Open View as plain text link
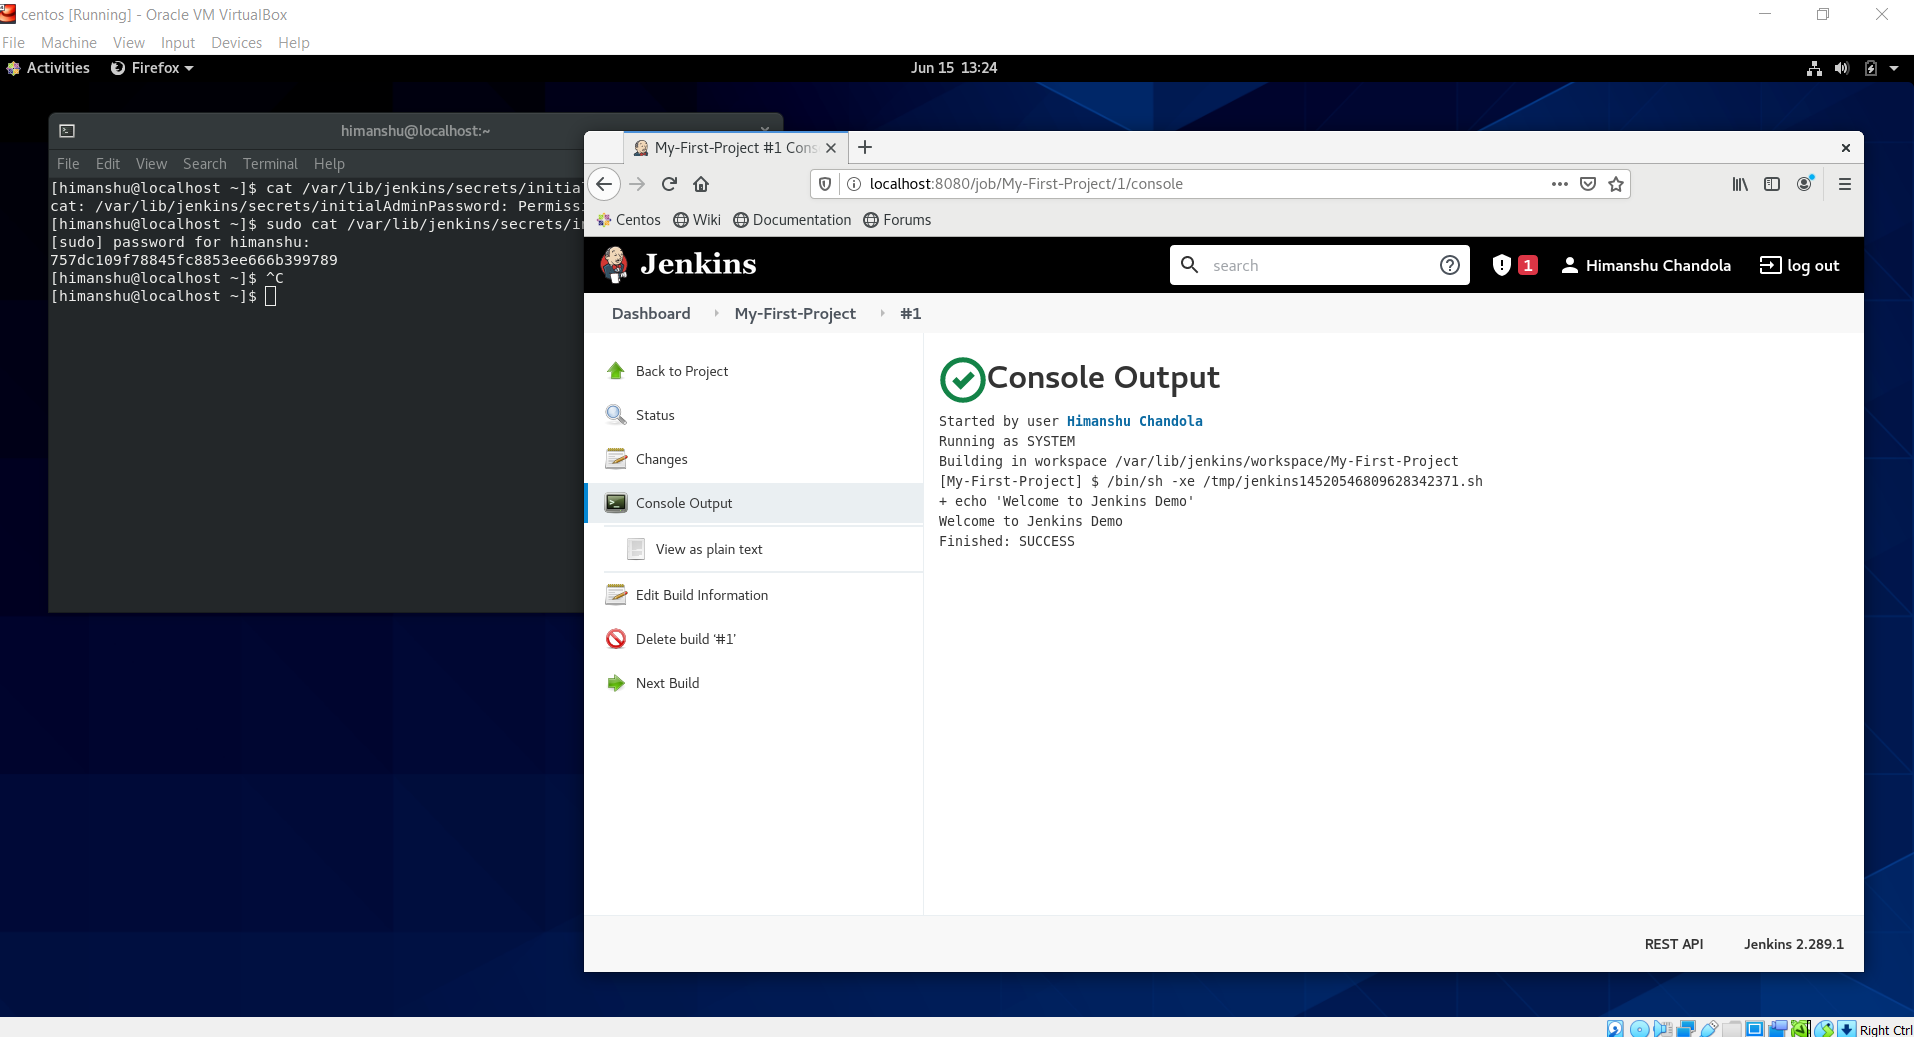The height and width of the screenshot is (1037, 1914). coord(709,549)
